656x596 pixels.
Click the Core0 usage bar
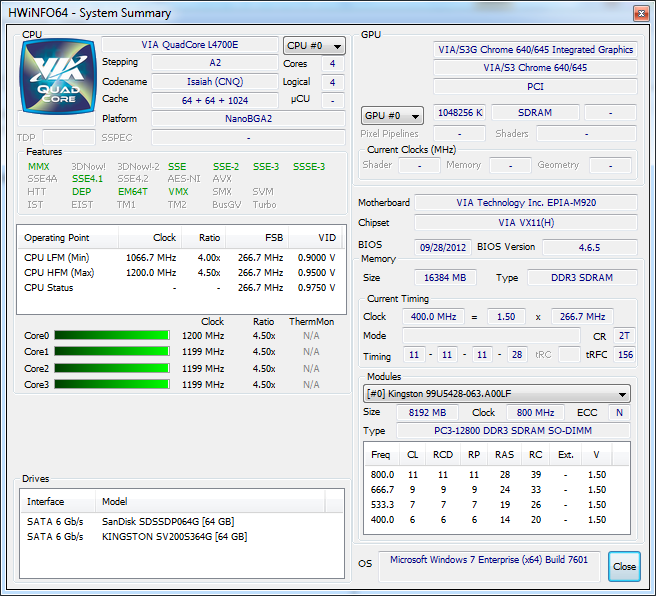(112, 335)
